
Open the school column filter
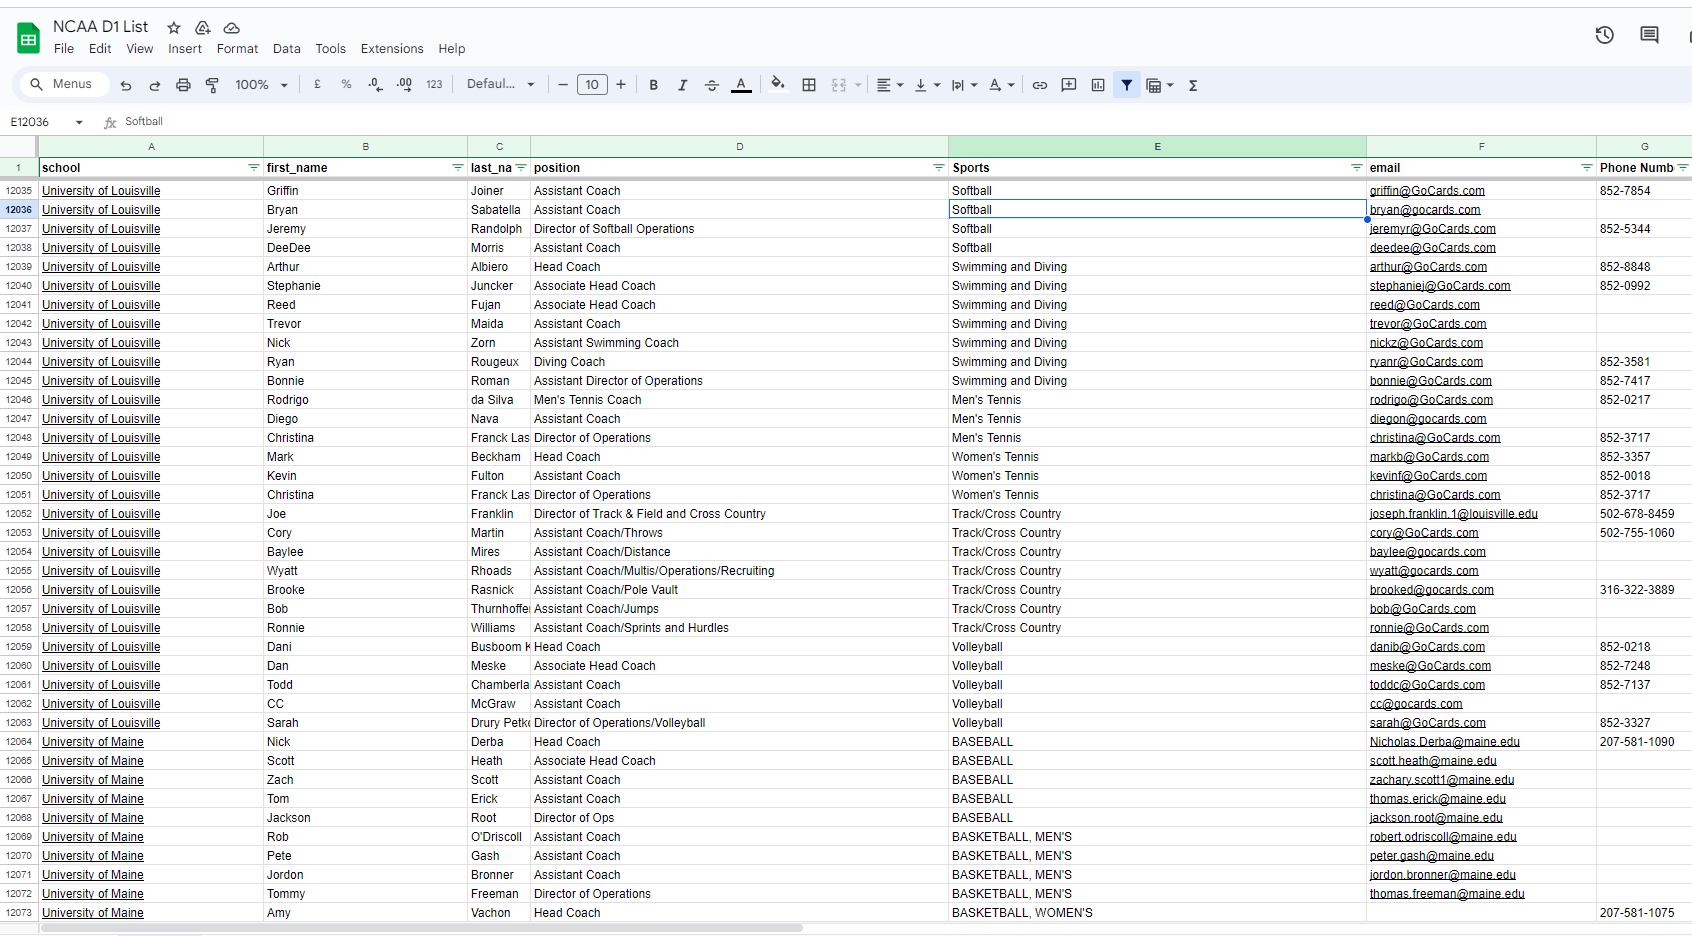point(253,167)
